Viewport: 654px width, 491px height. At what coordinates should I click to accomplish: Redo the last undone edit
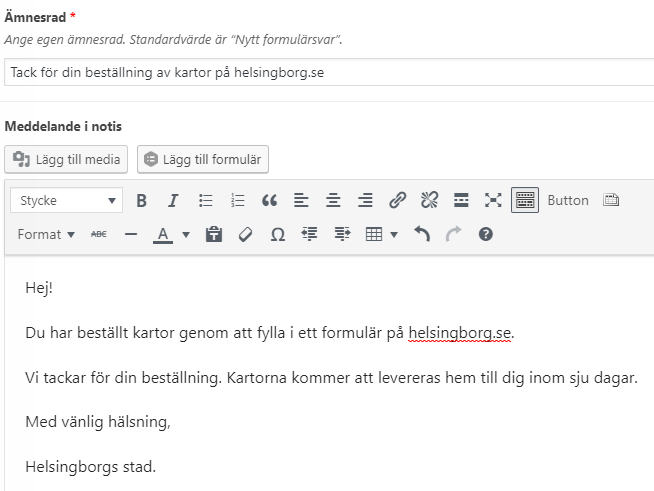coord(454,234)
